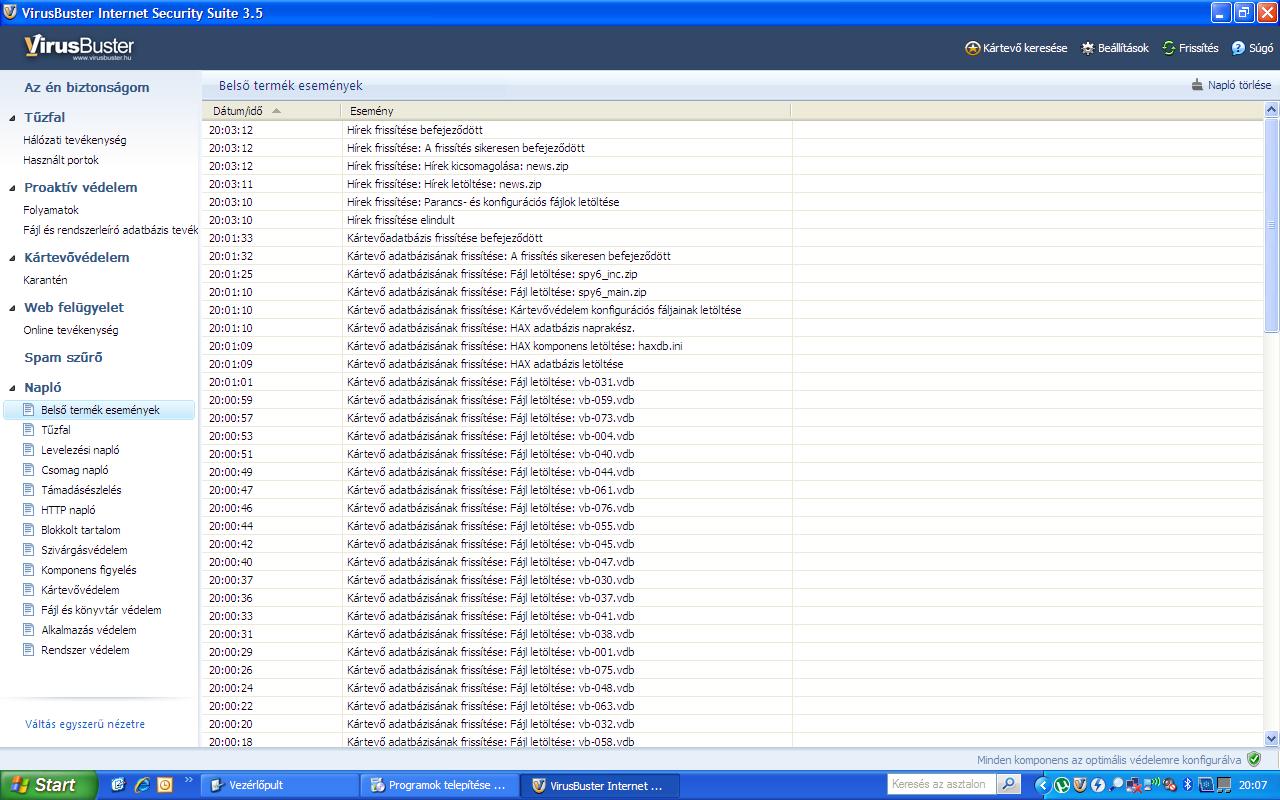This screenshot has height=800, width=1280.
Task: Click Alkalmazás védelem page icon
Action: tap(29, 630)
